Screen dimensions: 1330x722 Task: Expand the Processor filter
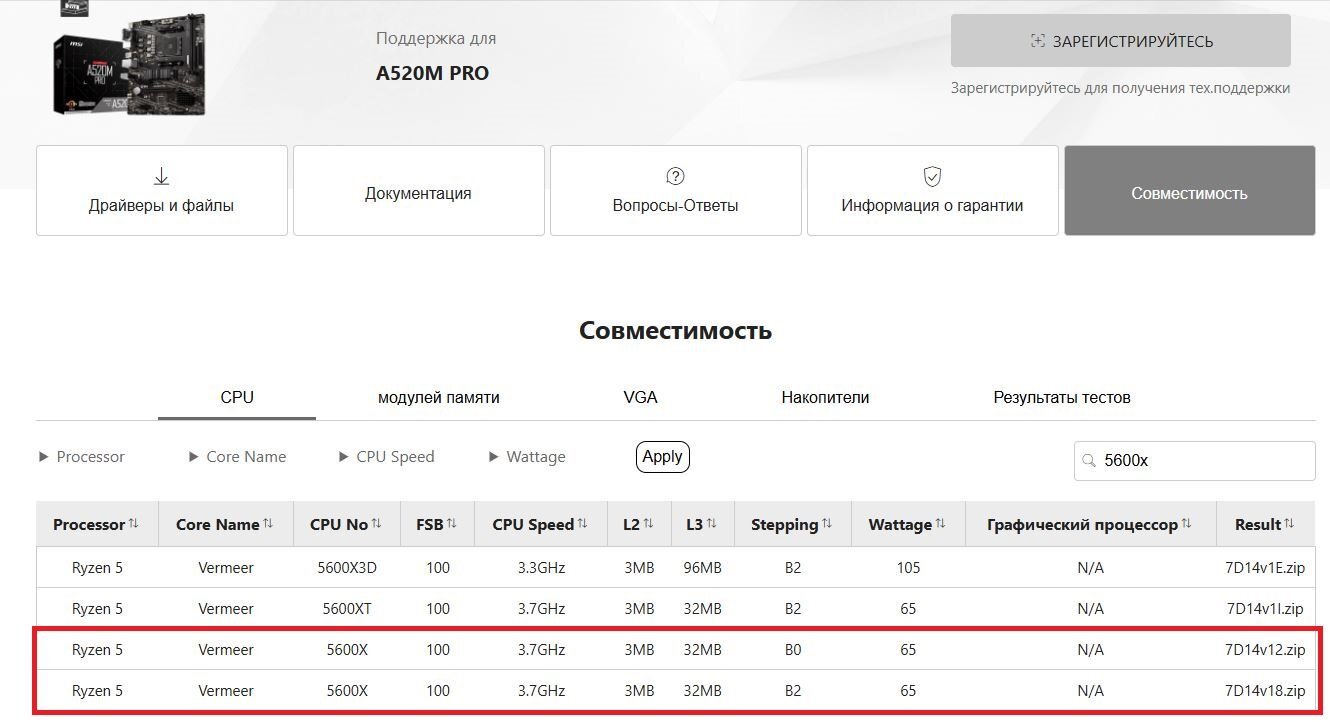pyautogui.click(x=82, y=457)
